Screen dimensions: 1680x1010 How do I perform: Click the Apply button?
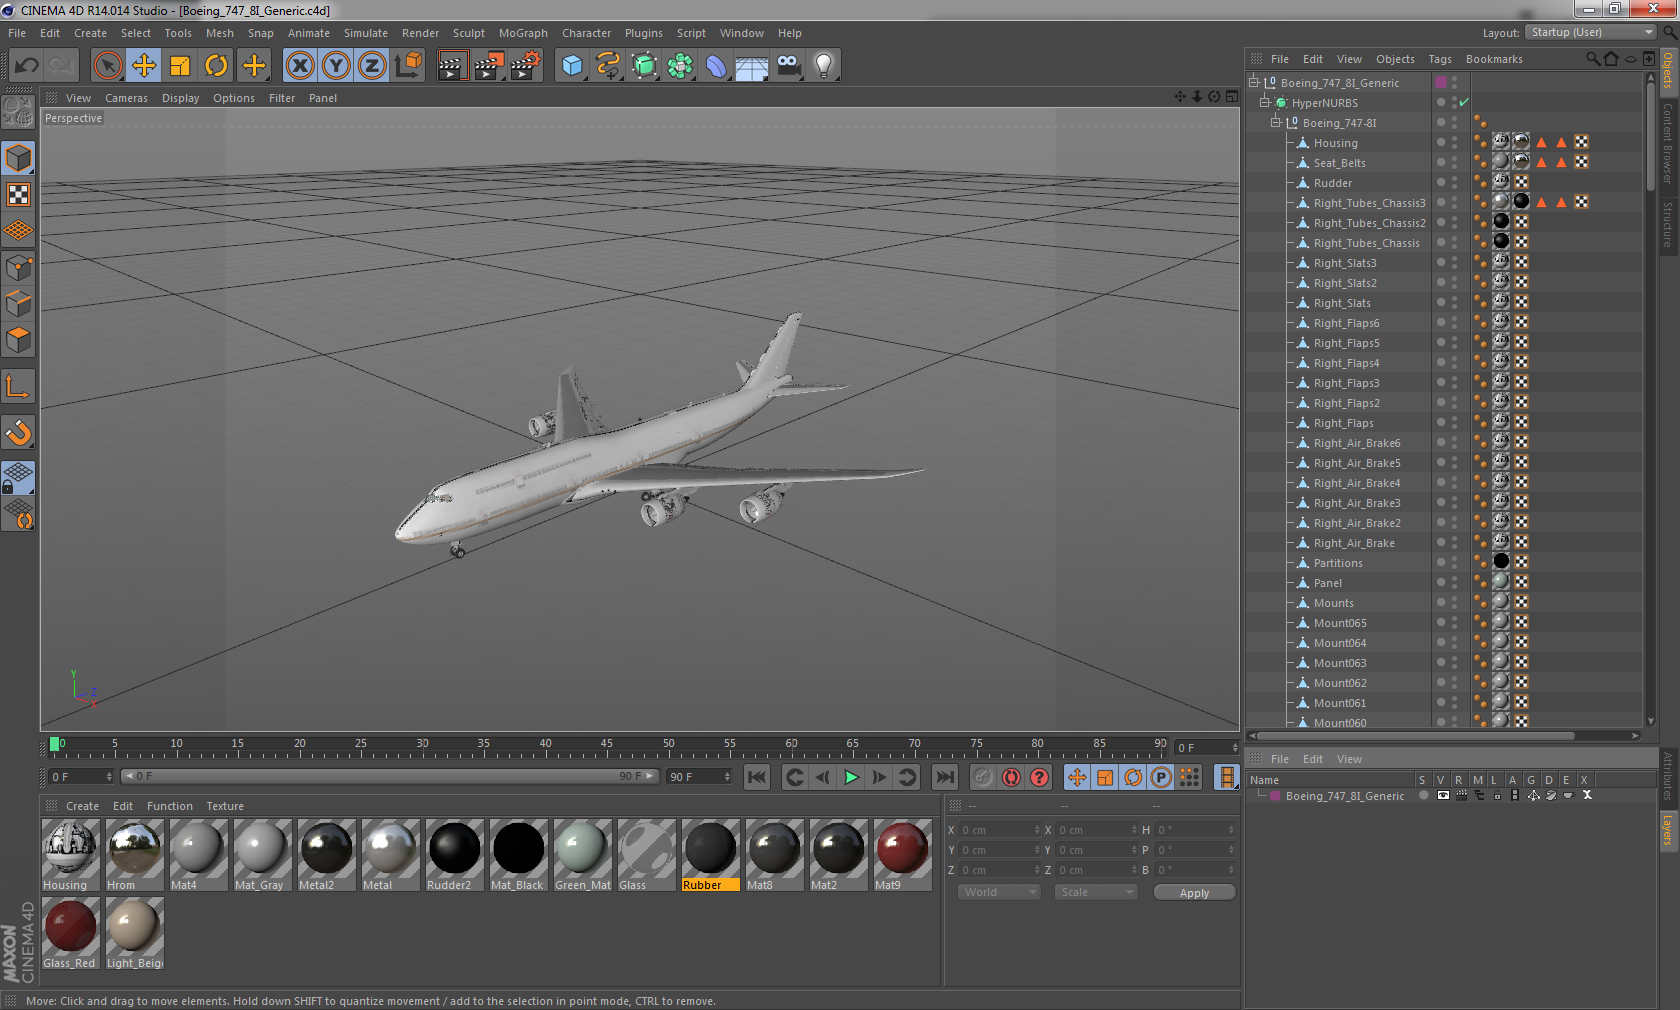point(1194,893)
